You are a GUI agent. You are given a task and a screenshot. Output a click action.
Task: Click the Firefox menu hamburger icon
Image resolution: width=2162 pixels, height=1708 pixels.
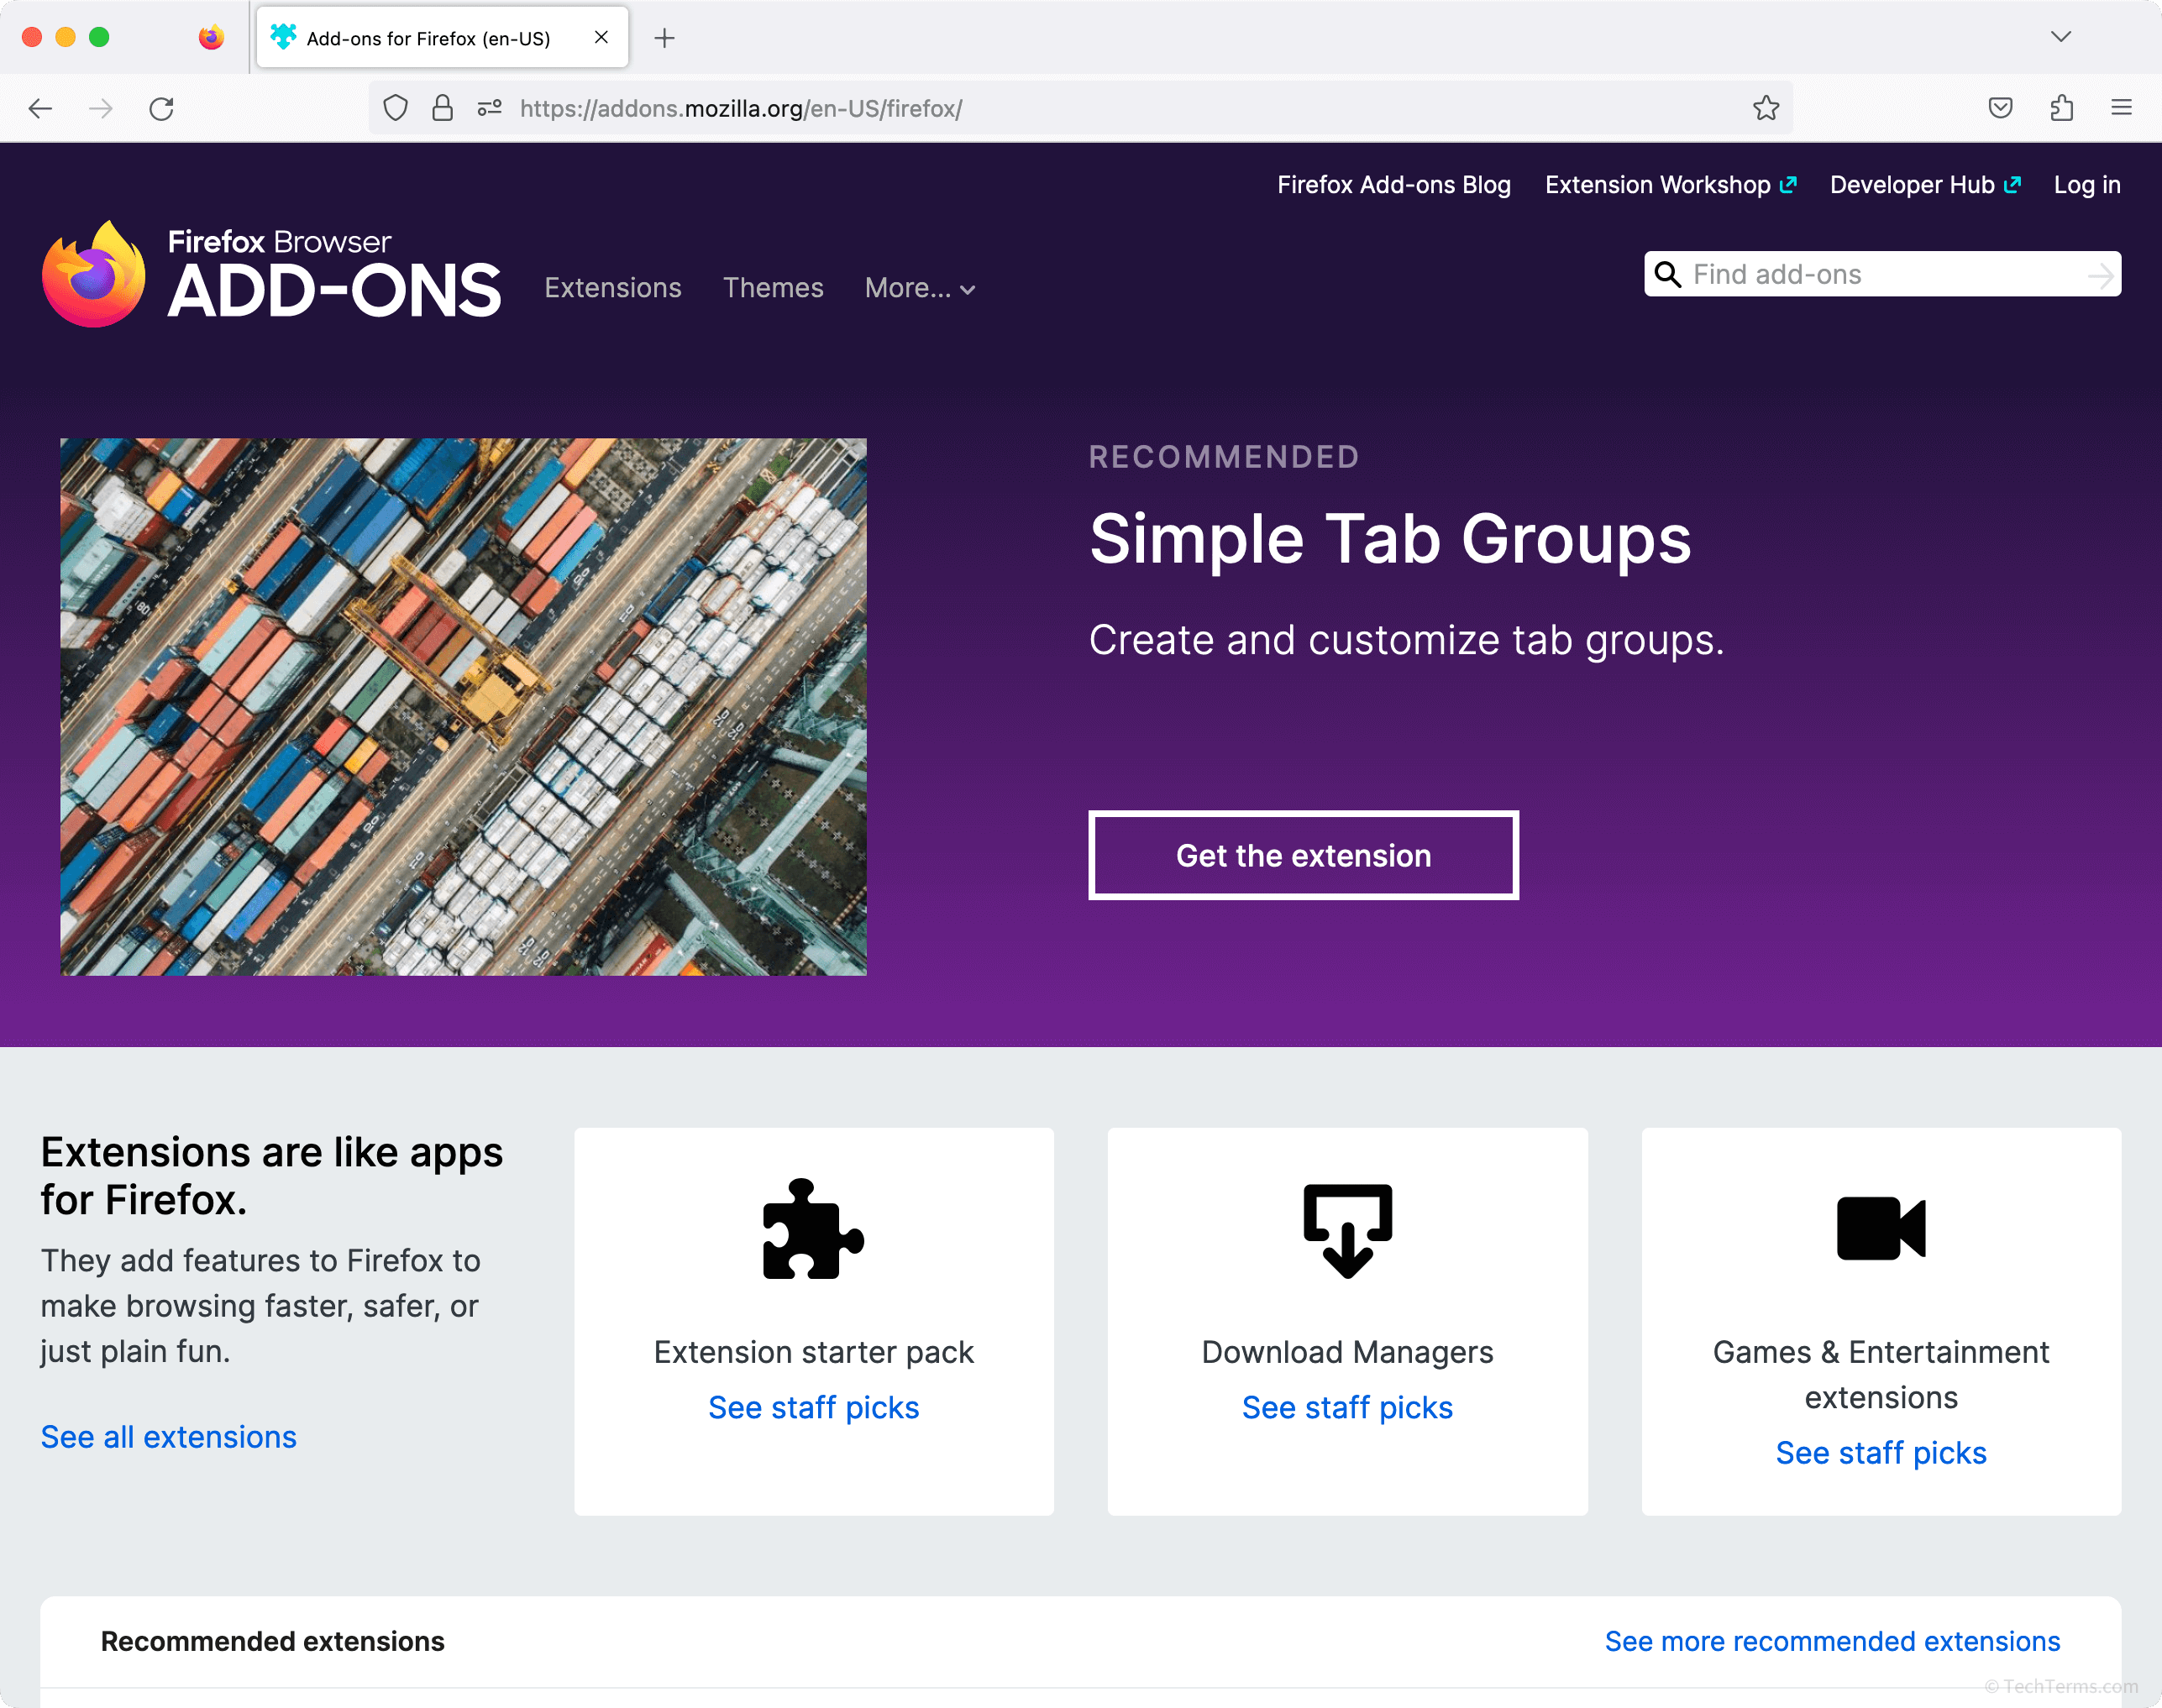[2122, 108]
